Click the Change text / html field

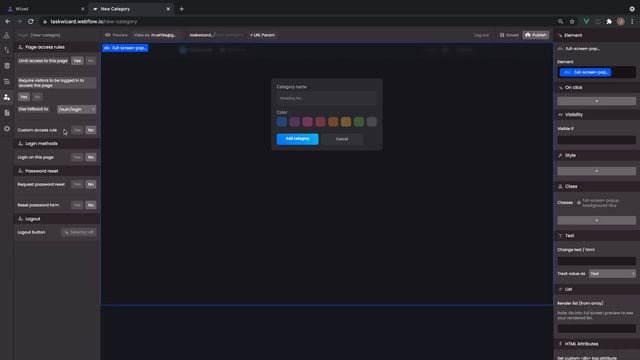(596, 261)
